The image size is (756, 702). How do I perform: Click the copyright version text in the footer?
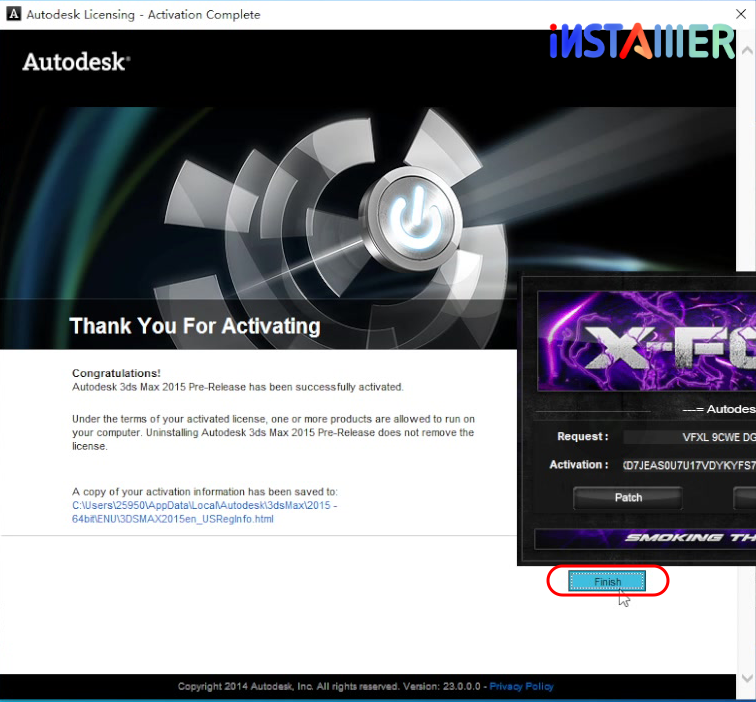pos(329,686)
